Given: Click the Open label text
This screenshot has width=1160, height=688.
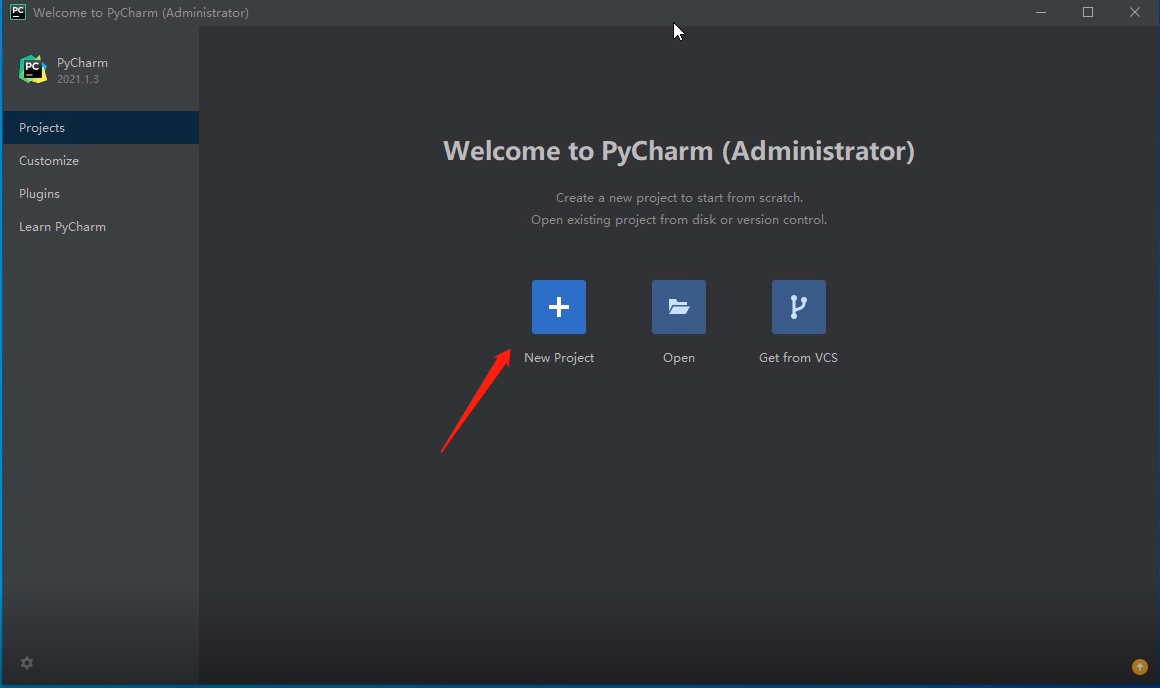Looking at the screenshot, I should click(678, 358).
